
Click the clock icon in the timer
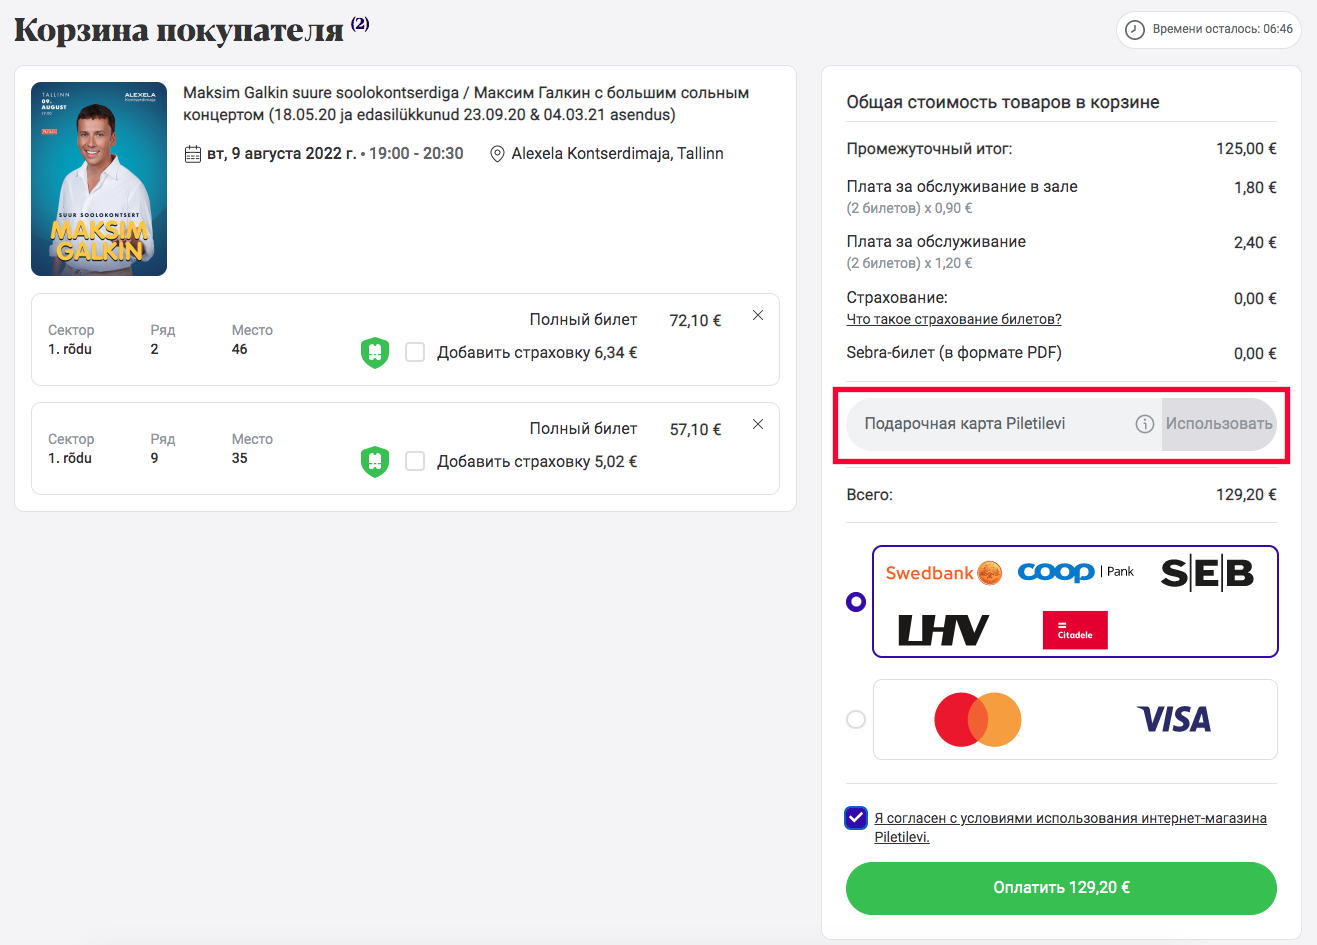click(1135, 30)
